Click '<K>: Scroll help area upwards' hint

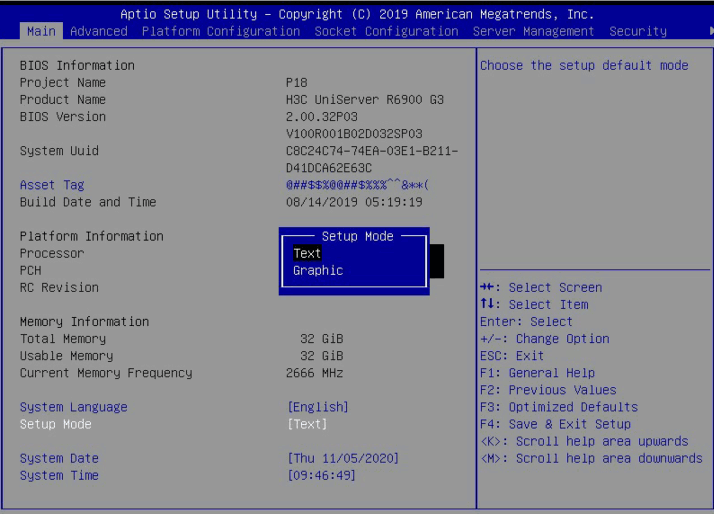(x=584, y=441)
